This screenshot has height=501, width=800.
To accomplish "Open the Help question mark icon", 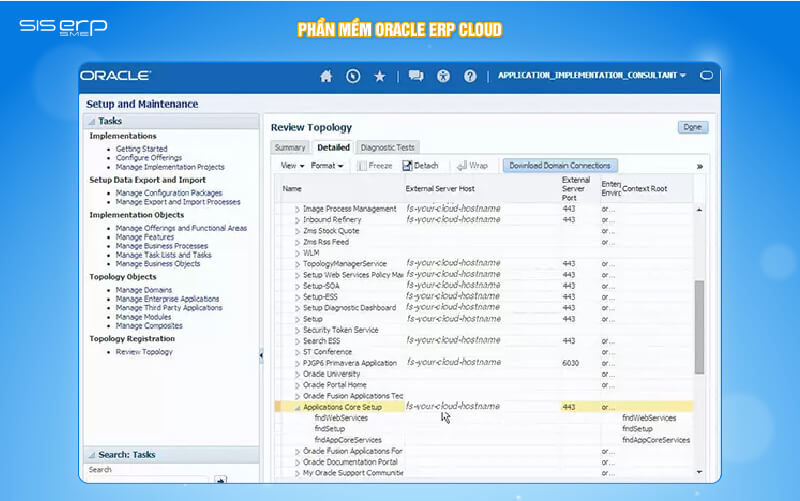I will point(470,76).
